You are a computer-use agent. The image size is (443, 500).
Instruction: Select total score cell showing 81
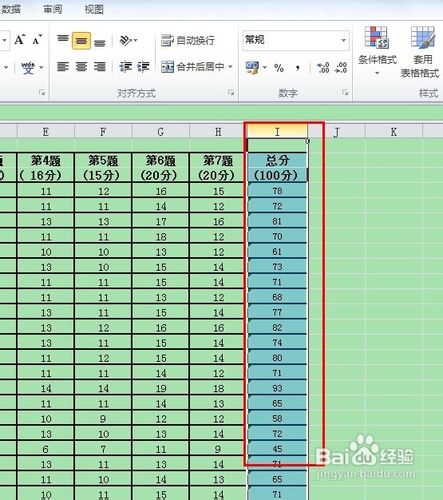click(x=277, y=221)
